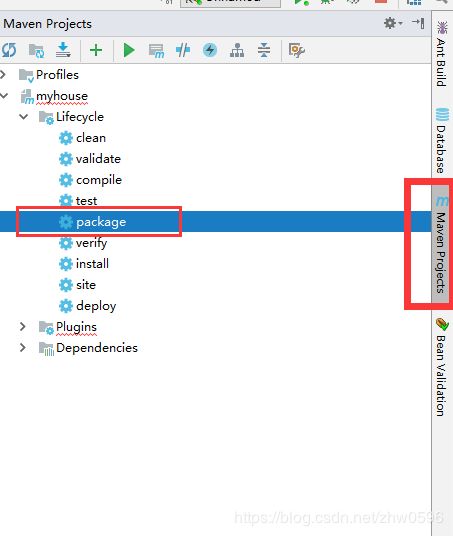
Task: Expand the Plugins node
Action: click(23, 326)
